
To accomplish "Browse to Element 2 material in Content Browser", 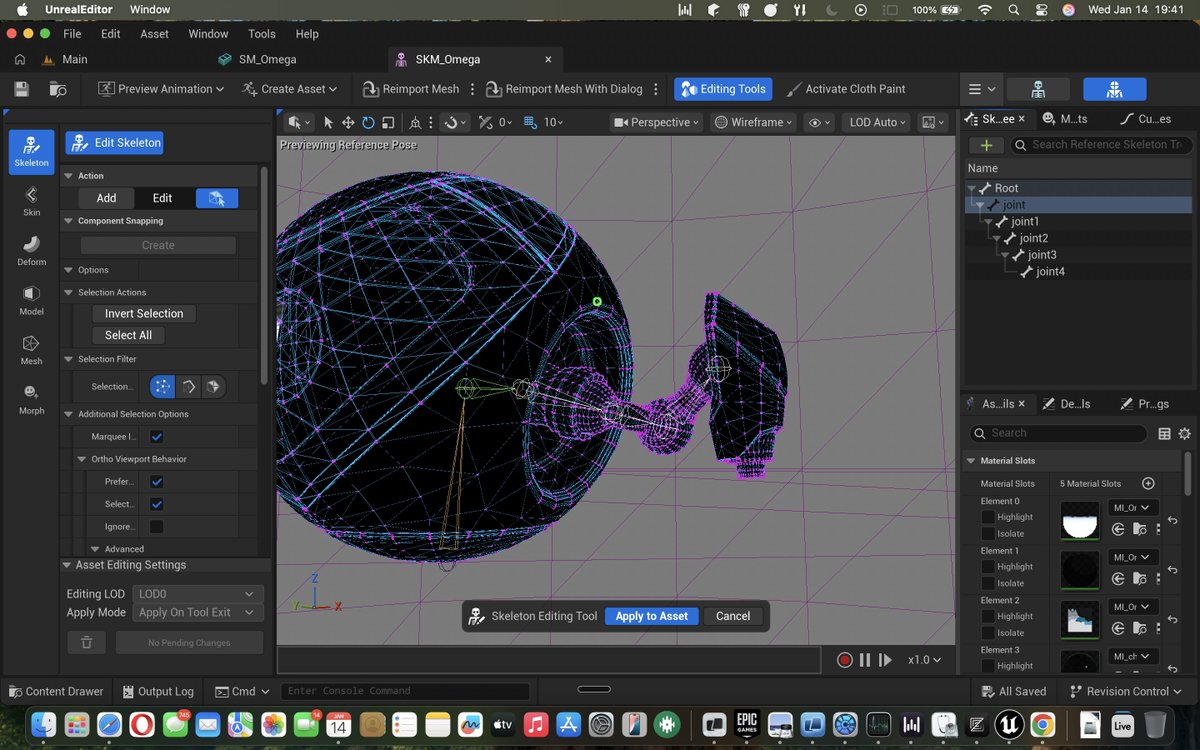I will (1137, 629).
